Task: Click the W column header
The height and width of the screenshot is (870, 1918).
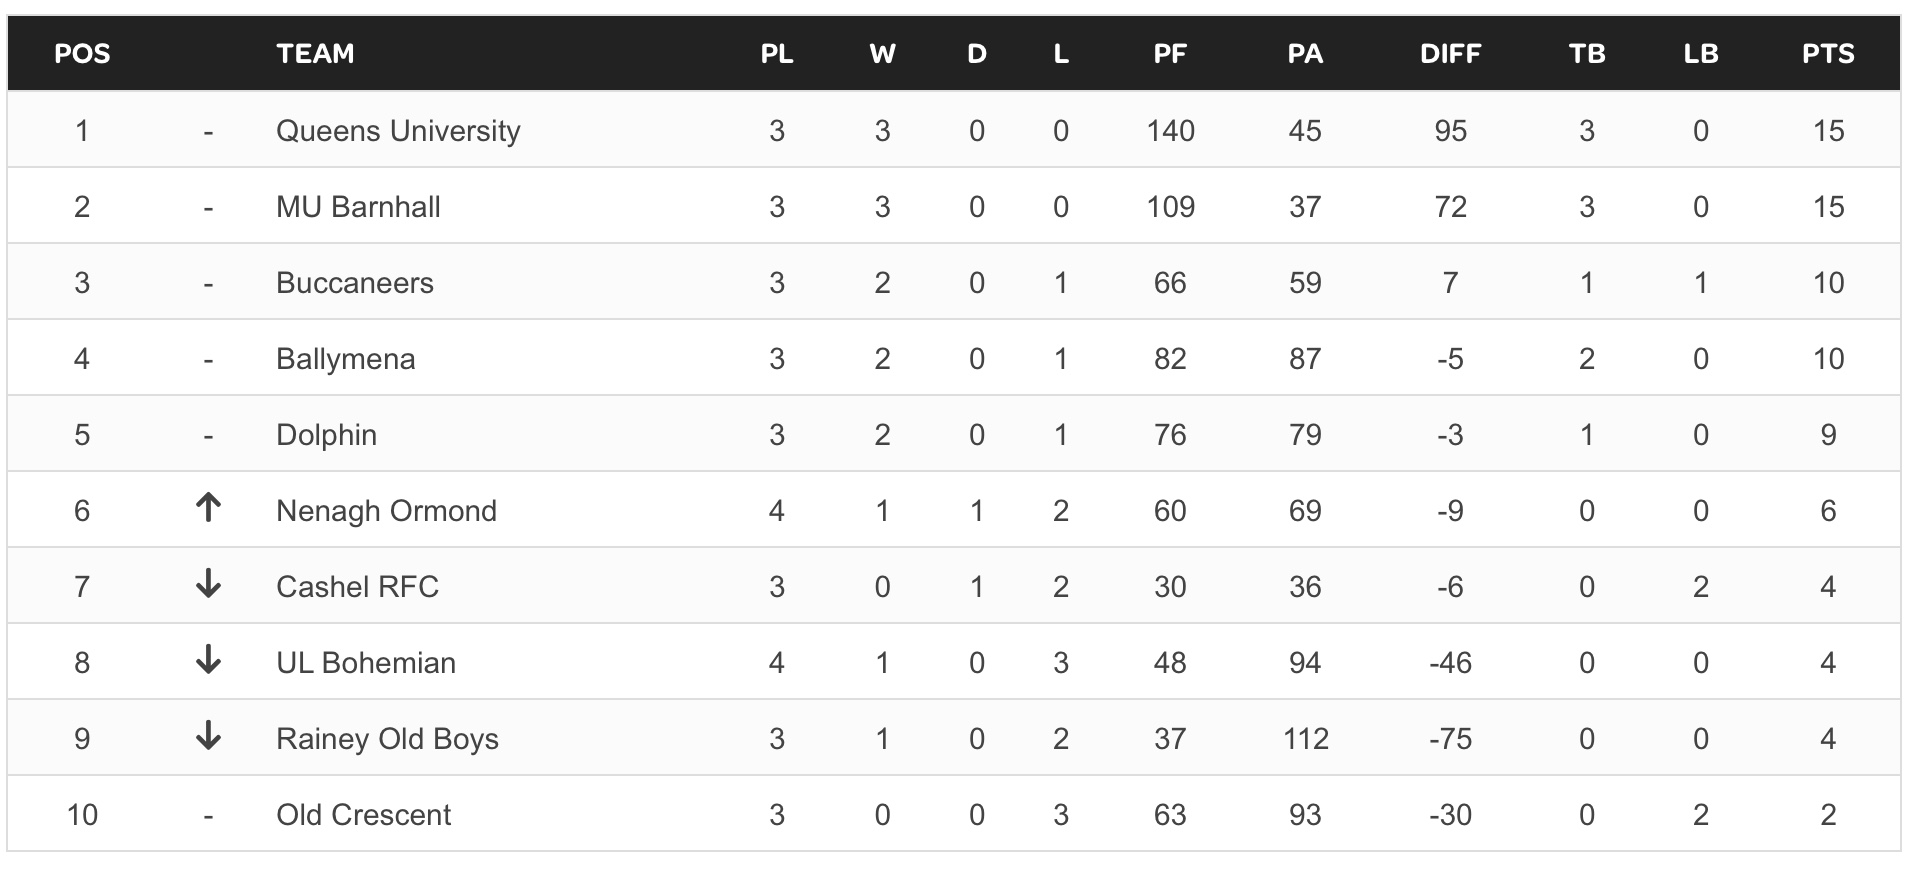Action: (882, 54)
